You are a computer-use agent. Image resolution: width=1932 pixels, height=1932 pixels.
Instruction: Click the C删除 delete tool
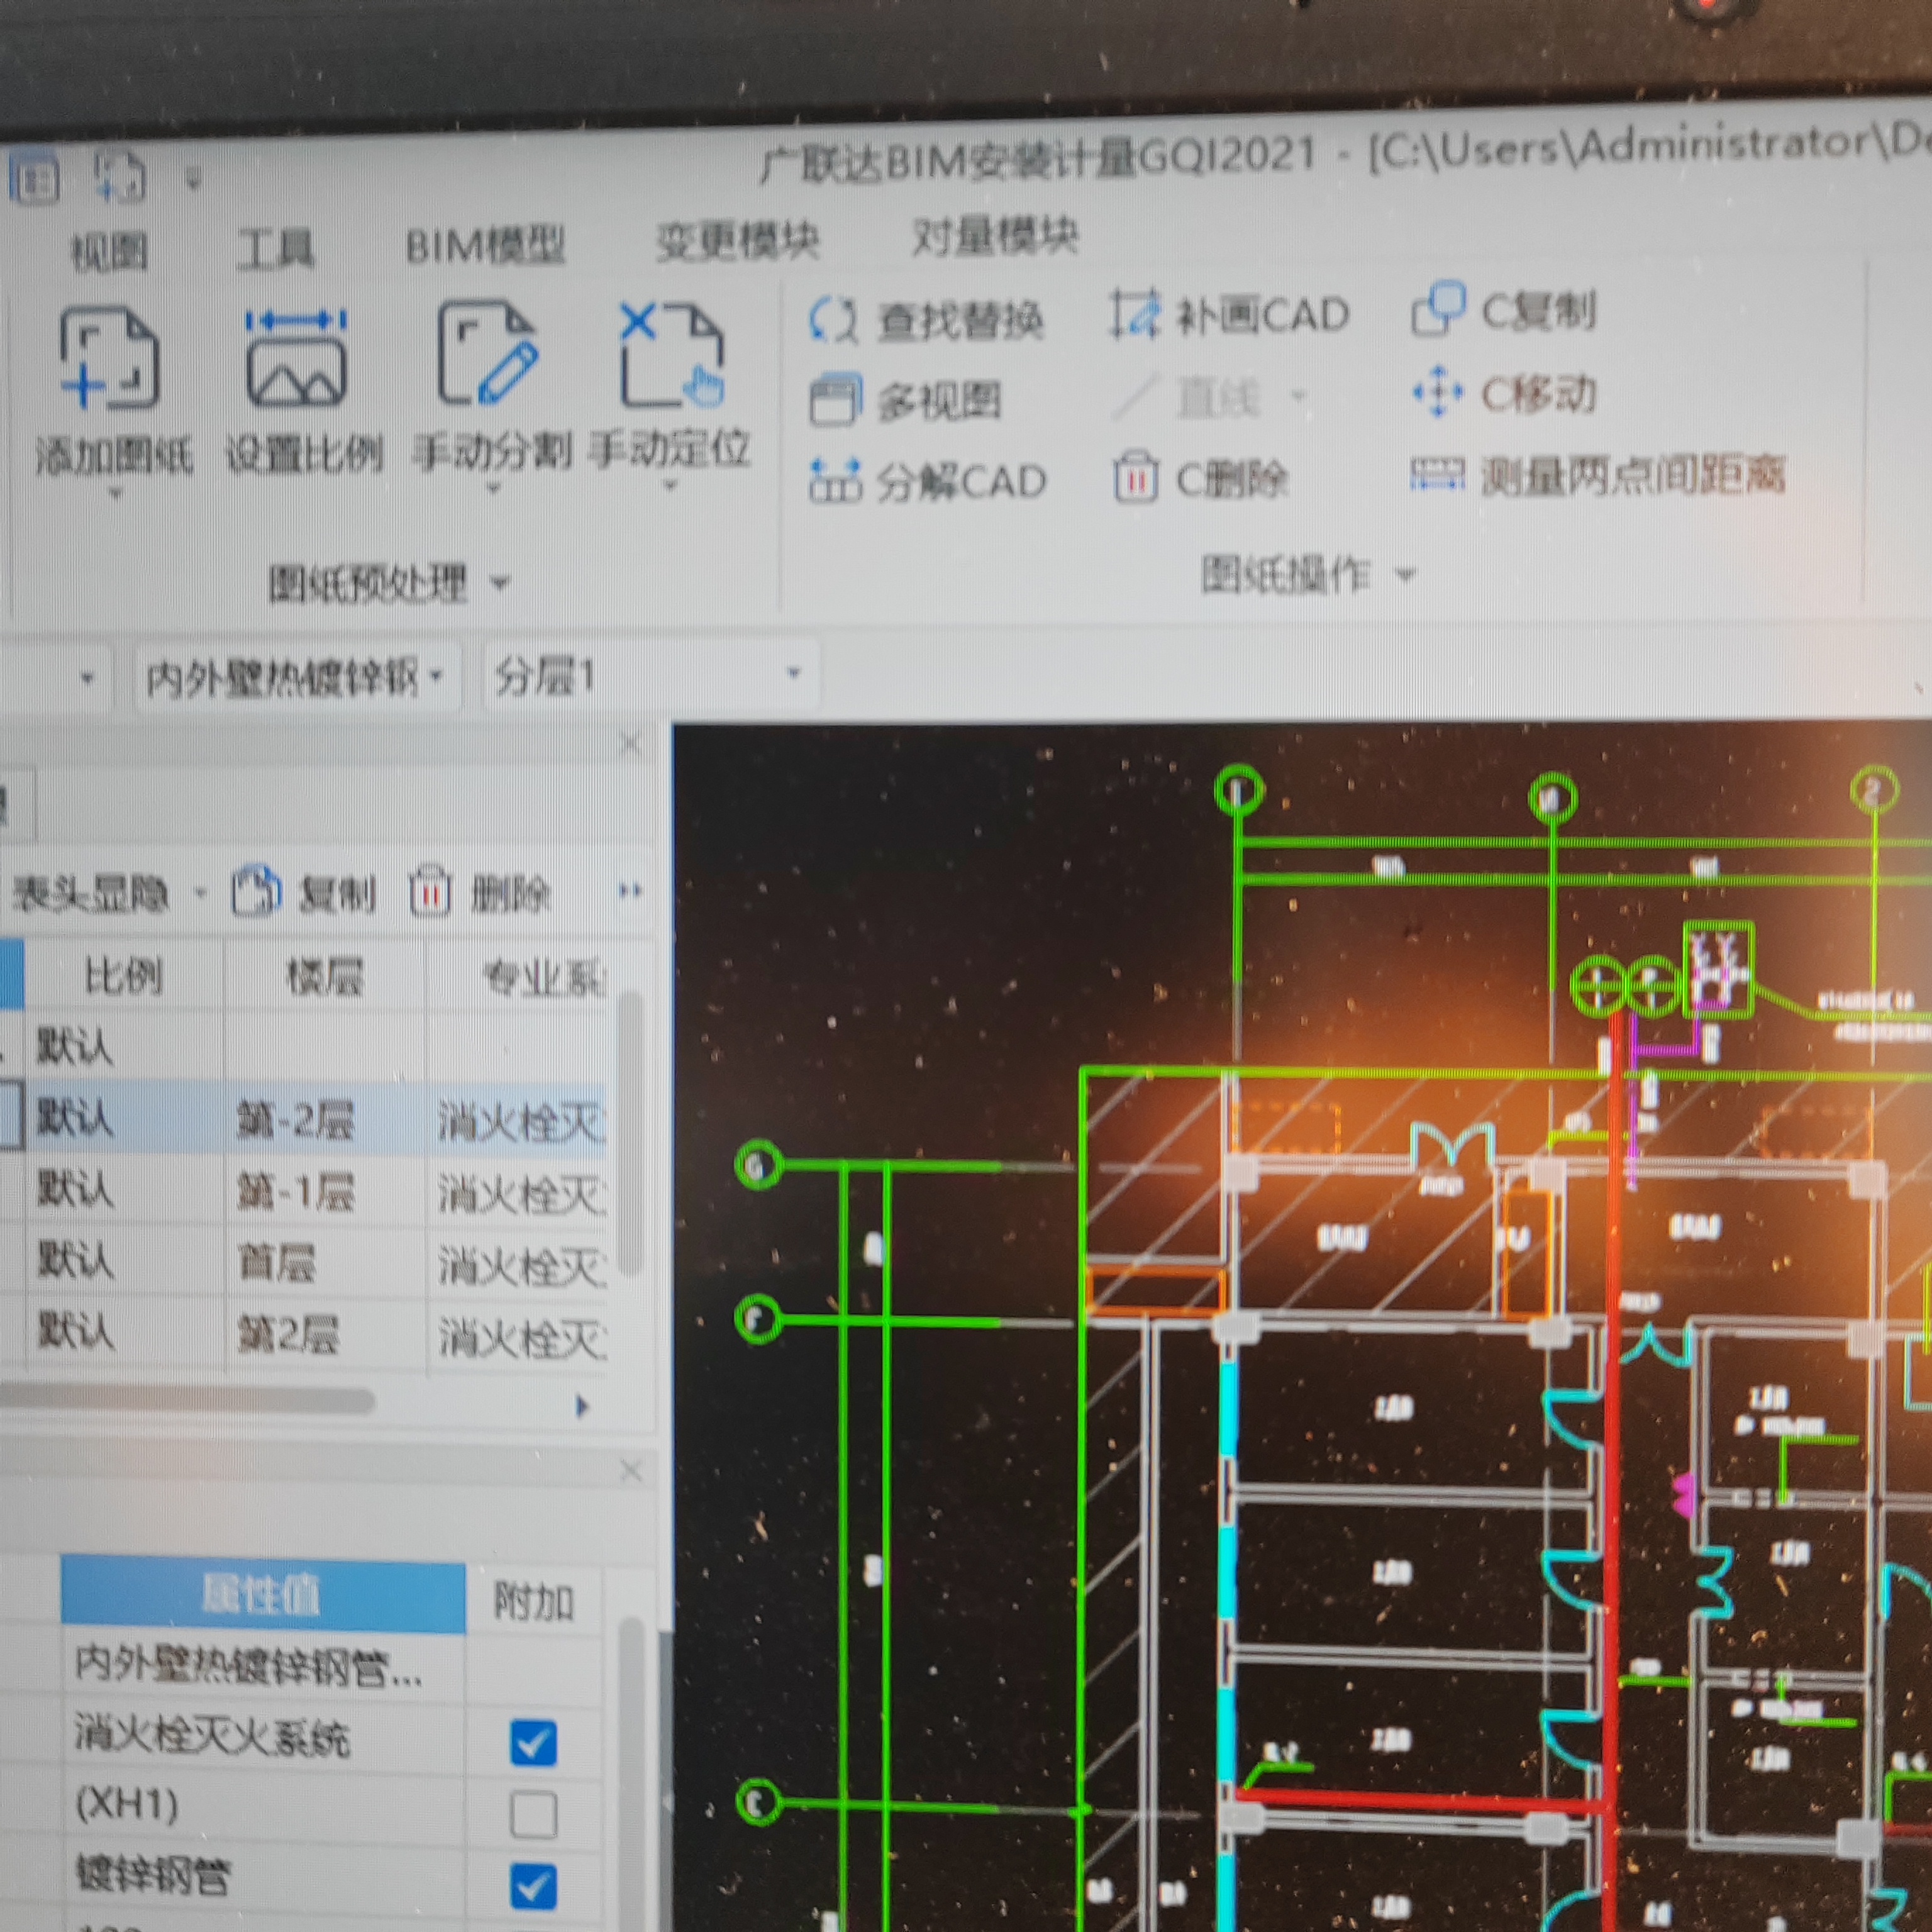(x=1201, y=479)
